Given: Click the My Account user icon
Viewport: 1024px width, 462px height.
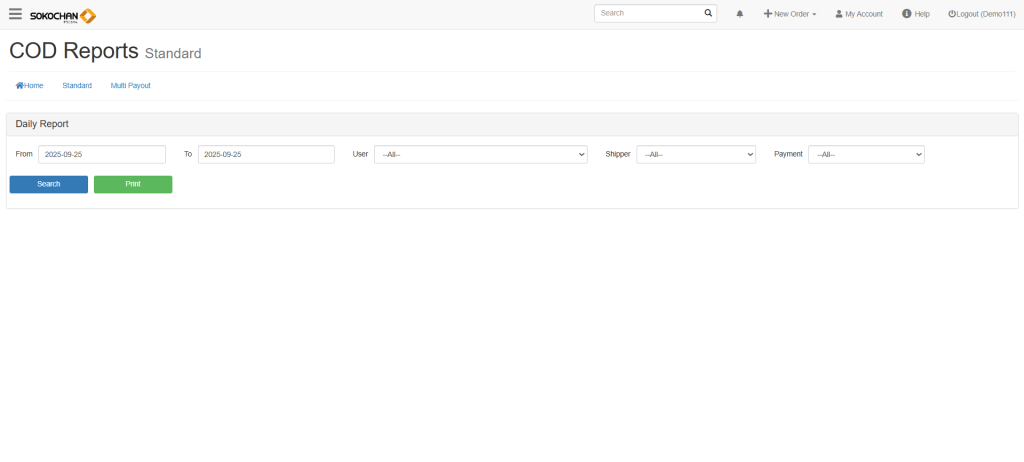Looking at the screenshot, I should 839,14.
